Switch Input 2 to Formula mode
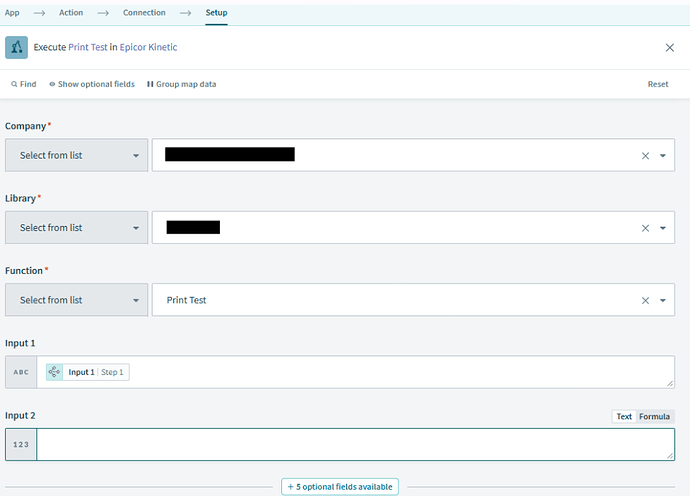This screenshot has width=690, height=496. [x=654, y=416]
